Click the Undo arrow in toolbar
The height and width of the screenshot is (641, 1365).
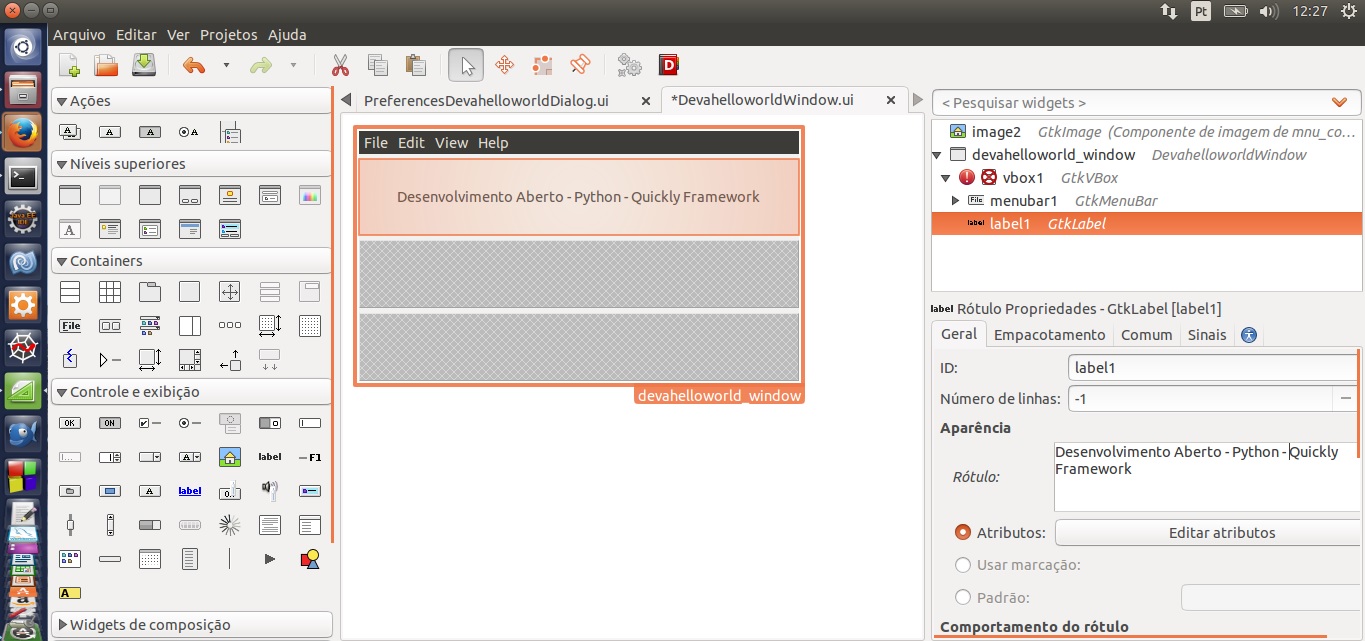point(193,66)
